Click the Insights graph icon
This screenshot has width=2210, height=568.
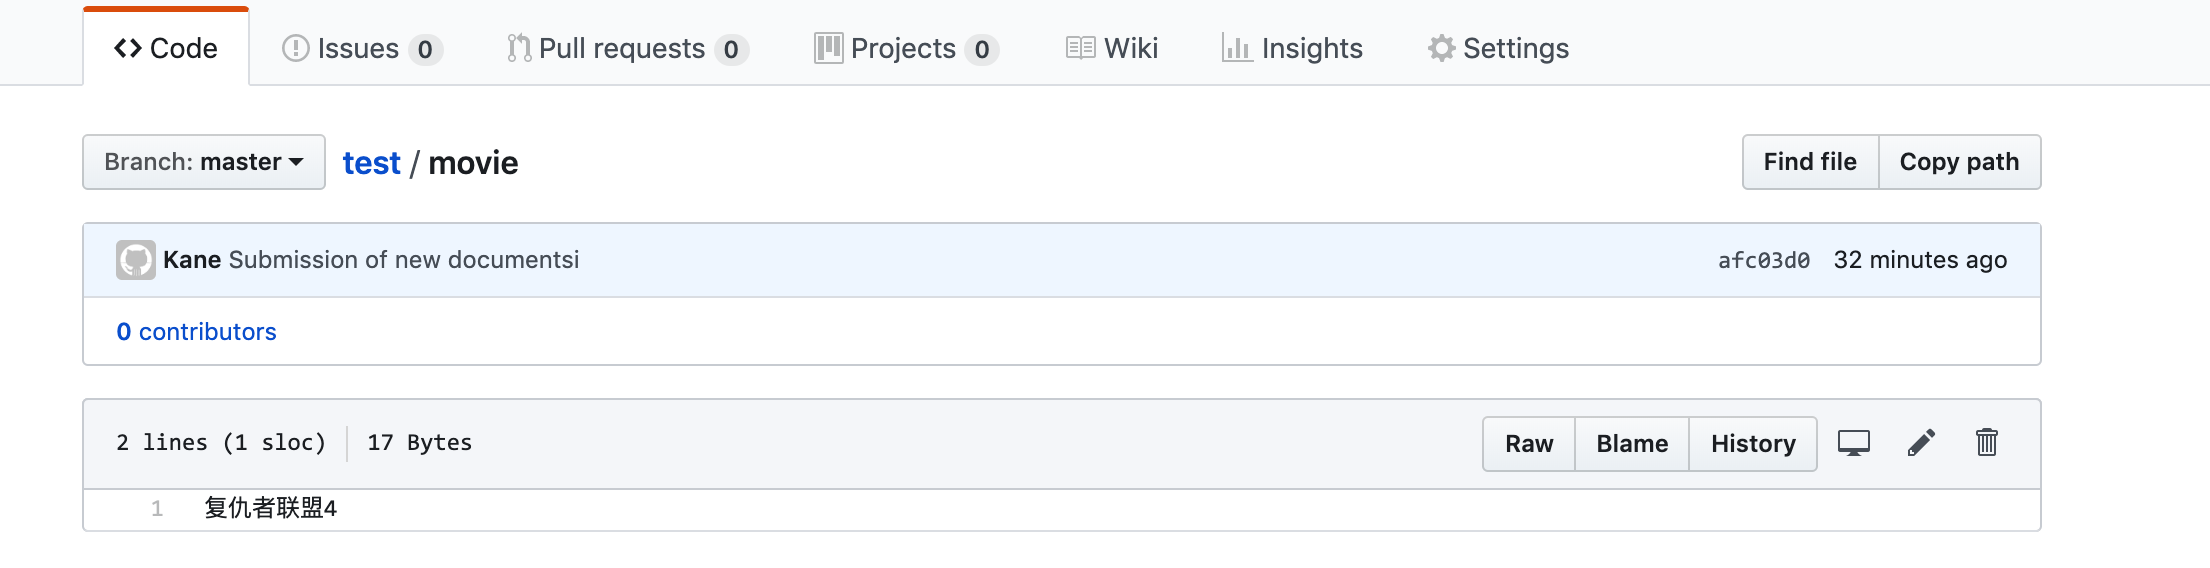(x=1237, y=48)
